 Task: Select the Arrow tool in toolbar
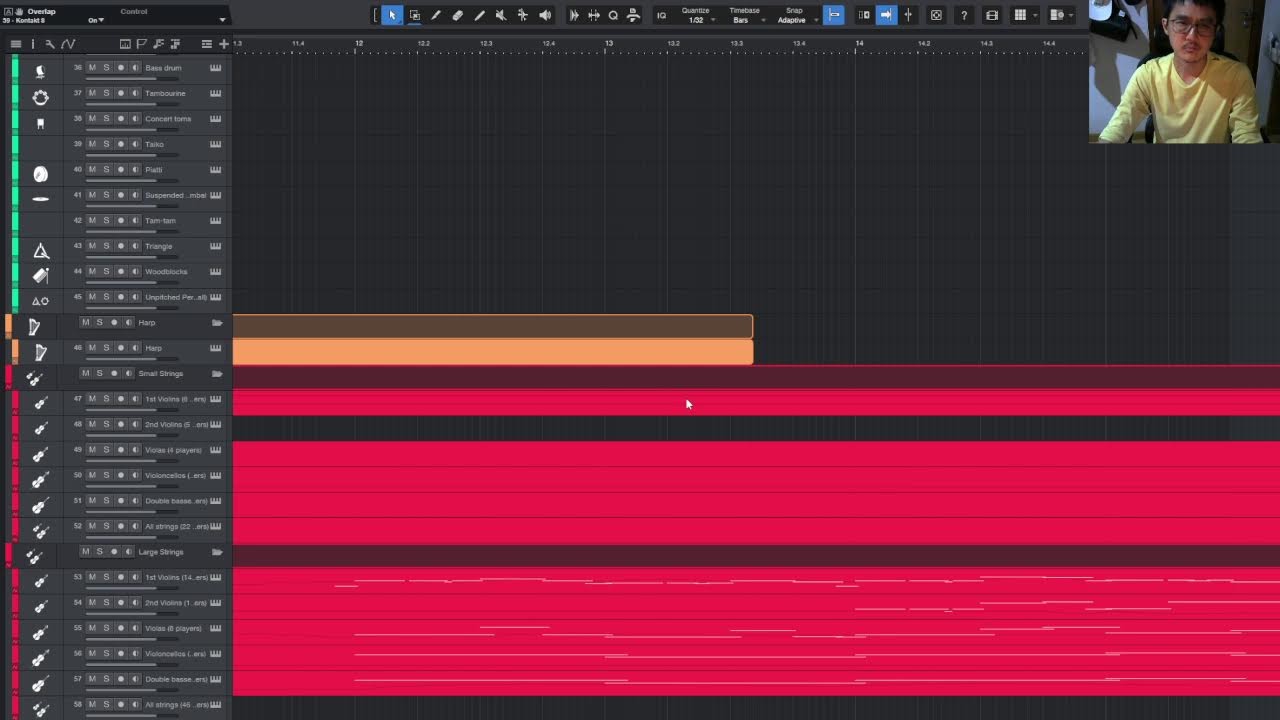pos(392,15)
